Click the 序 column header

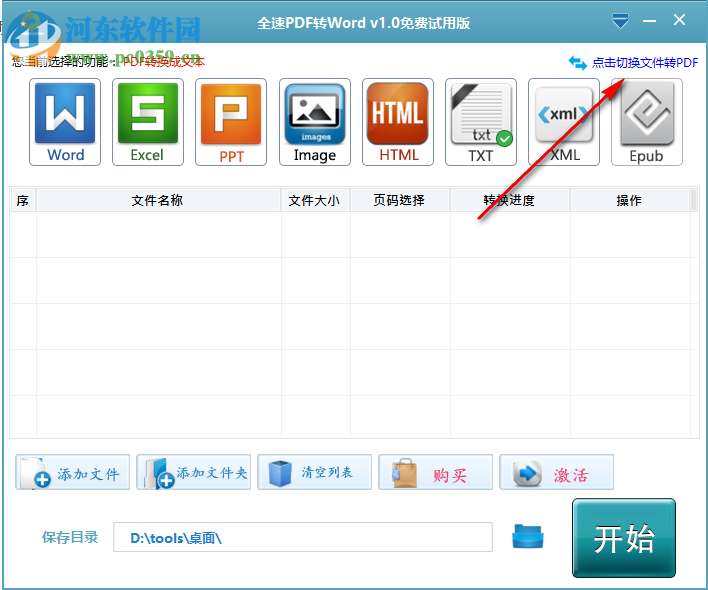coord(23,200)
